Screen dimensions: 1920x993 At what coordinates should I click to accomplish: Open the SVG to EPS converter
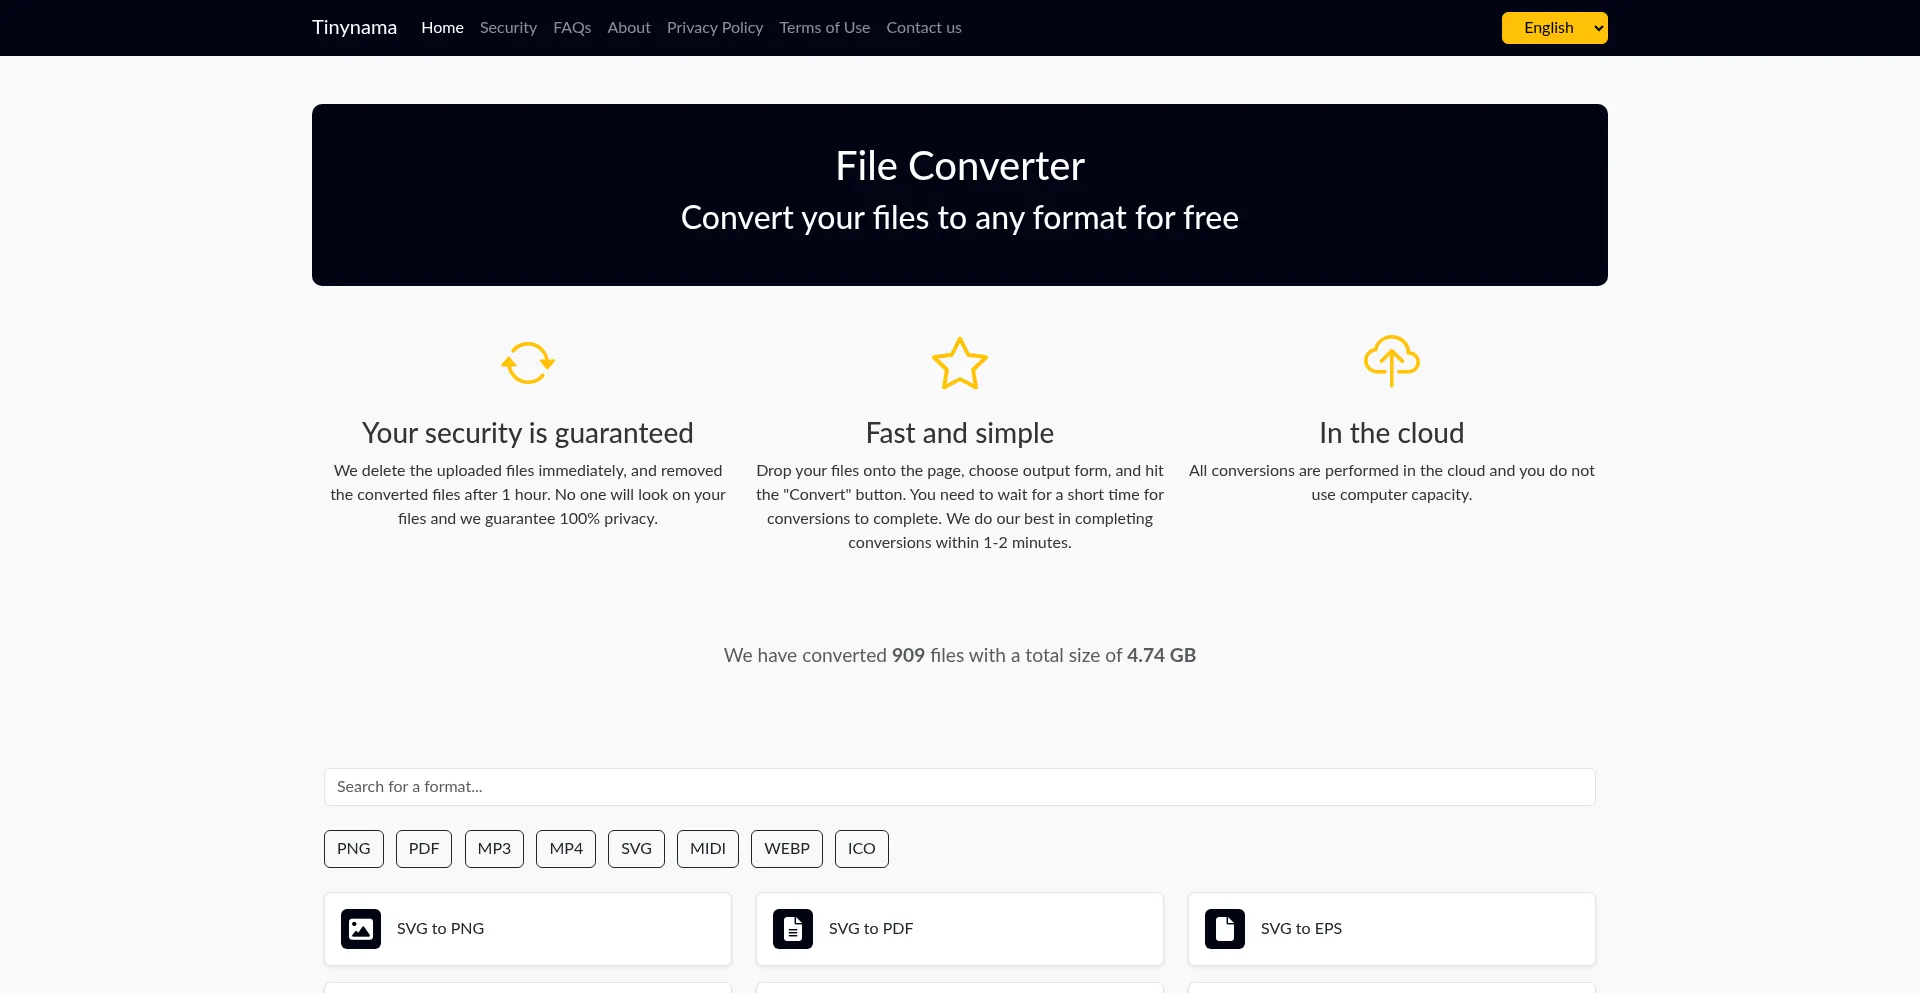pyautogui.click(x=1391, y=929)
